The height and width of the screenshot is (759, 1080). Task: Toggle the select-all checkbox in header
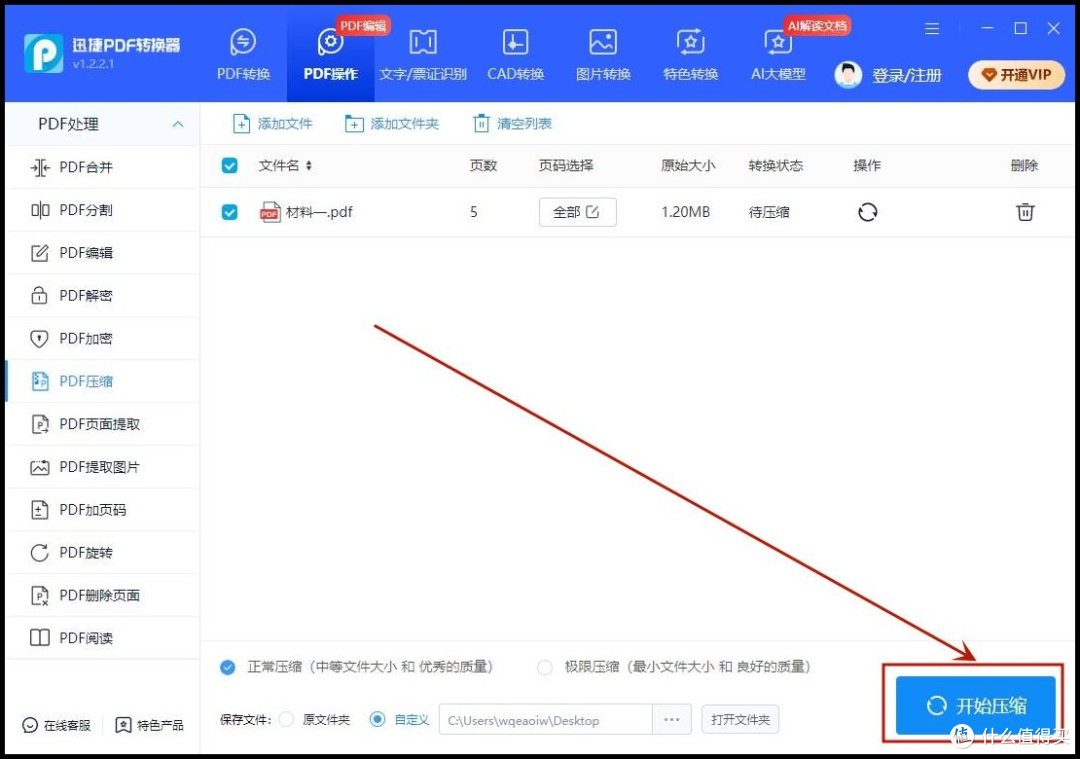pyautogui.click(x=229, y=165)
